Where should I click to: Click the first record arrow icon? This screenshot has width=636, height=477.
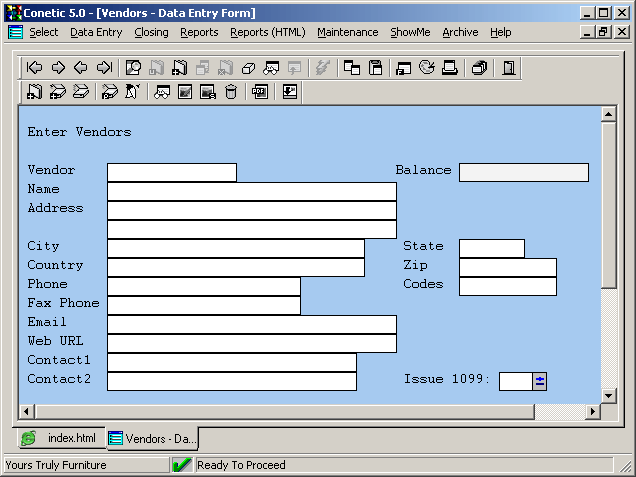[35, 68]
